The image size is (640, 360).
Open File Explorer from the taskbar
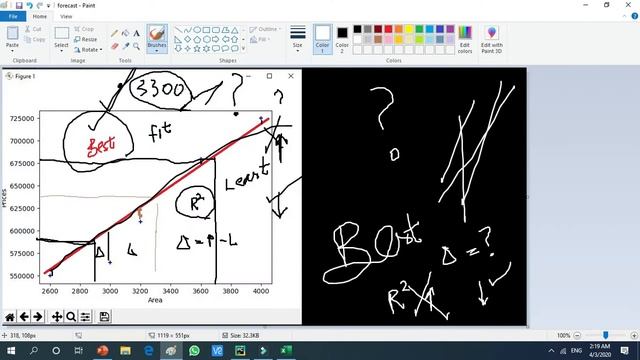125,351
